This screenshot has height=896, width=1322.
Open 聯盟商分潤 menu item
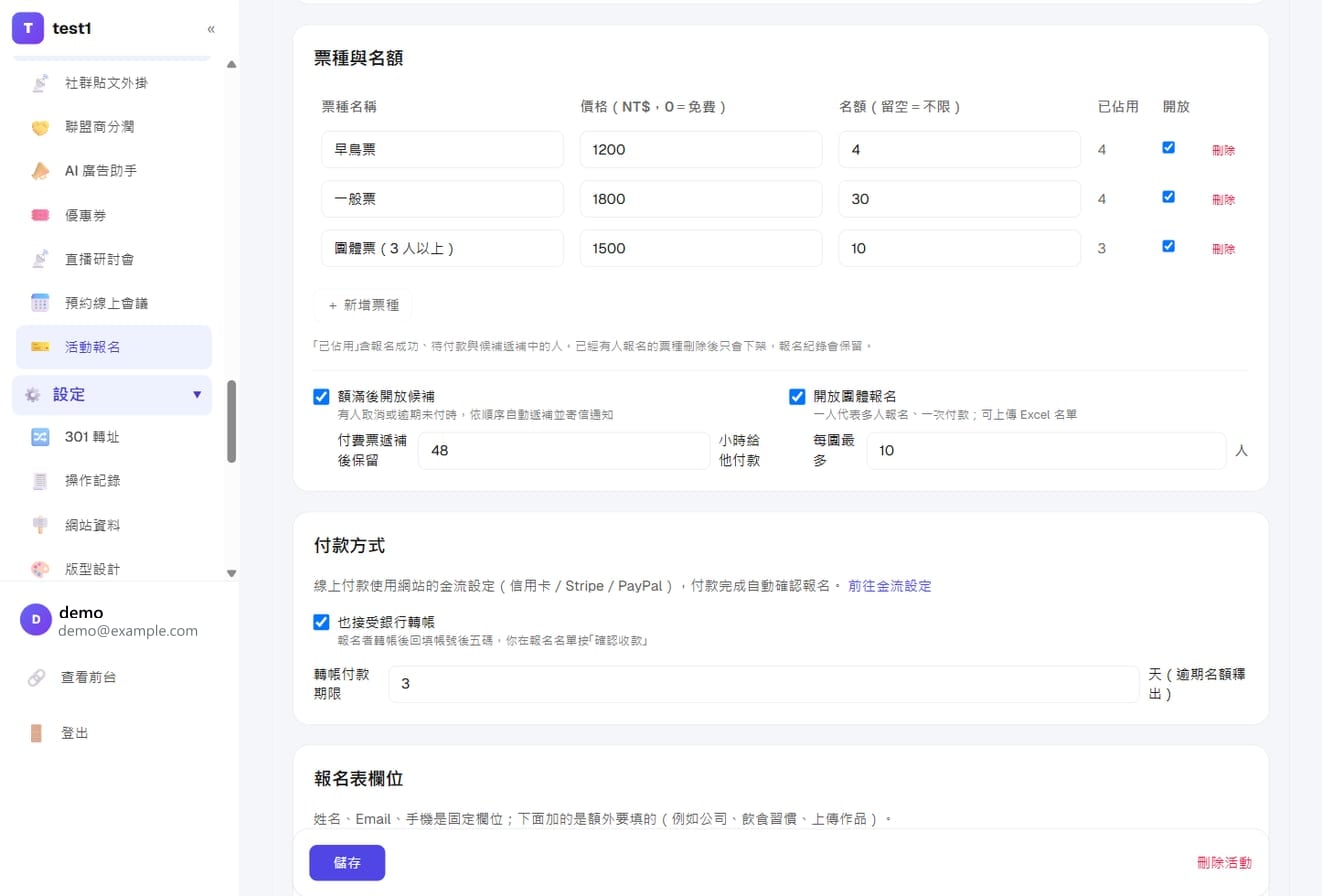114,127
